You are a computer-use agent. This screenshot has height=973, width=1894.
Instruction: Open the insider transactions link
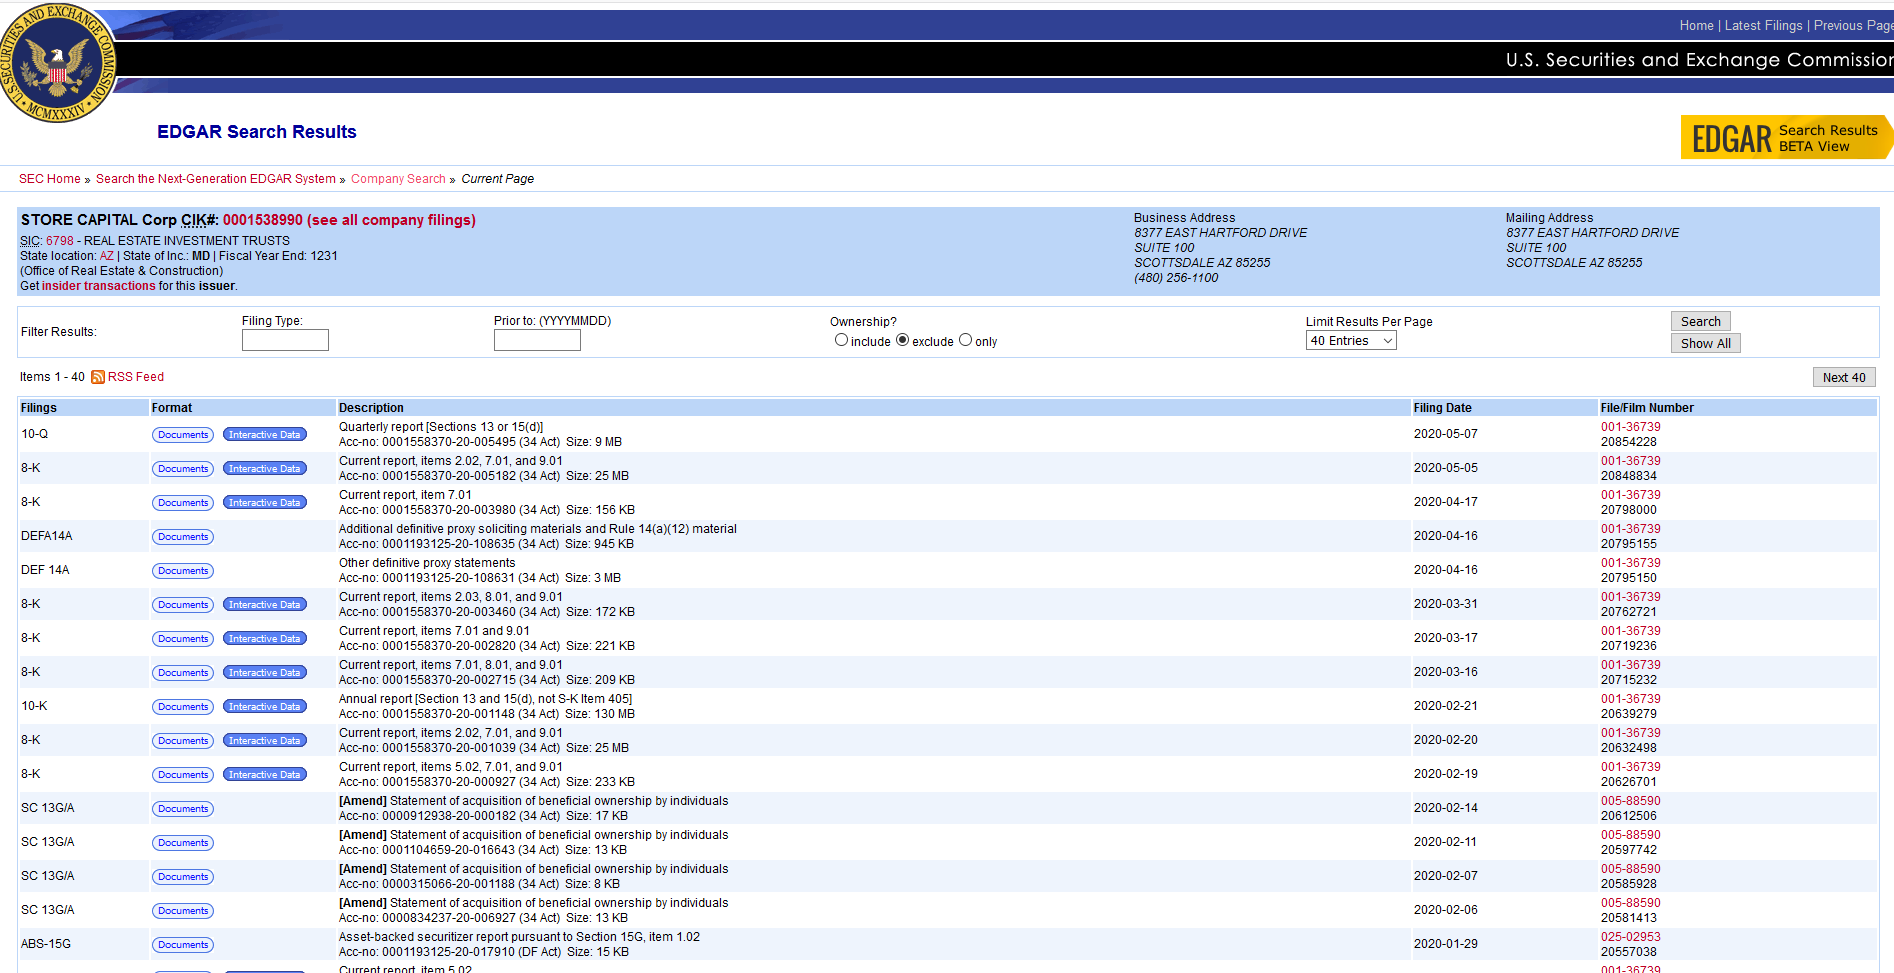click(x=98, y=286)
